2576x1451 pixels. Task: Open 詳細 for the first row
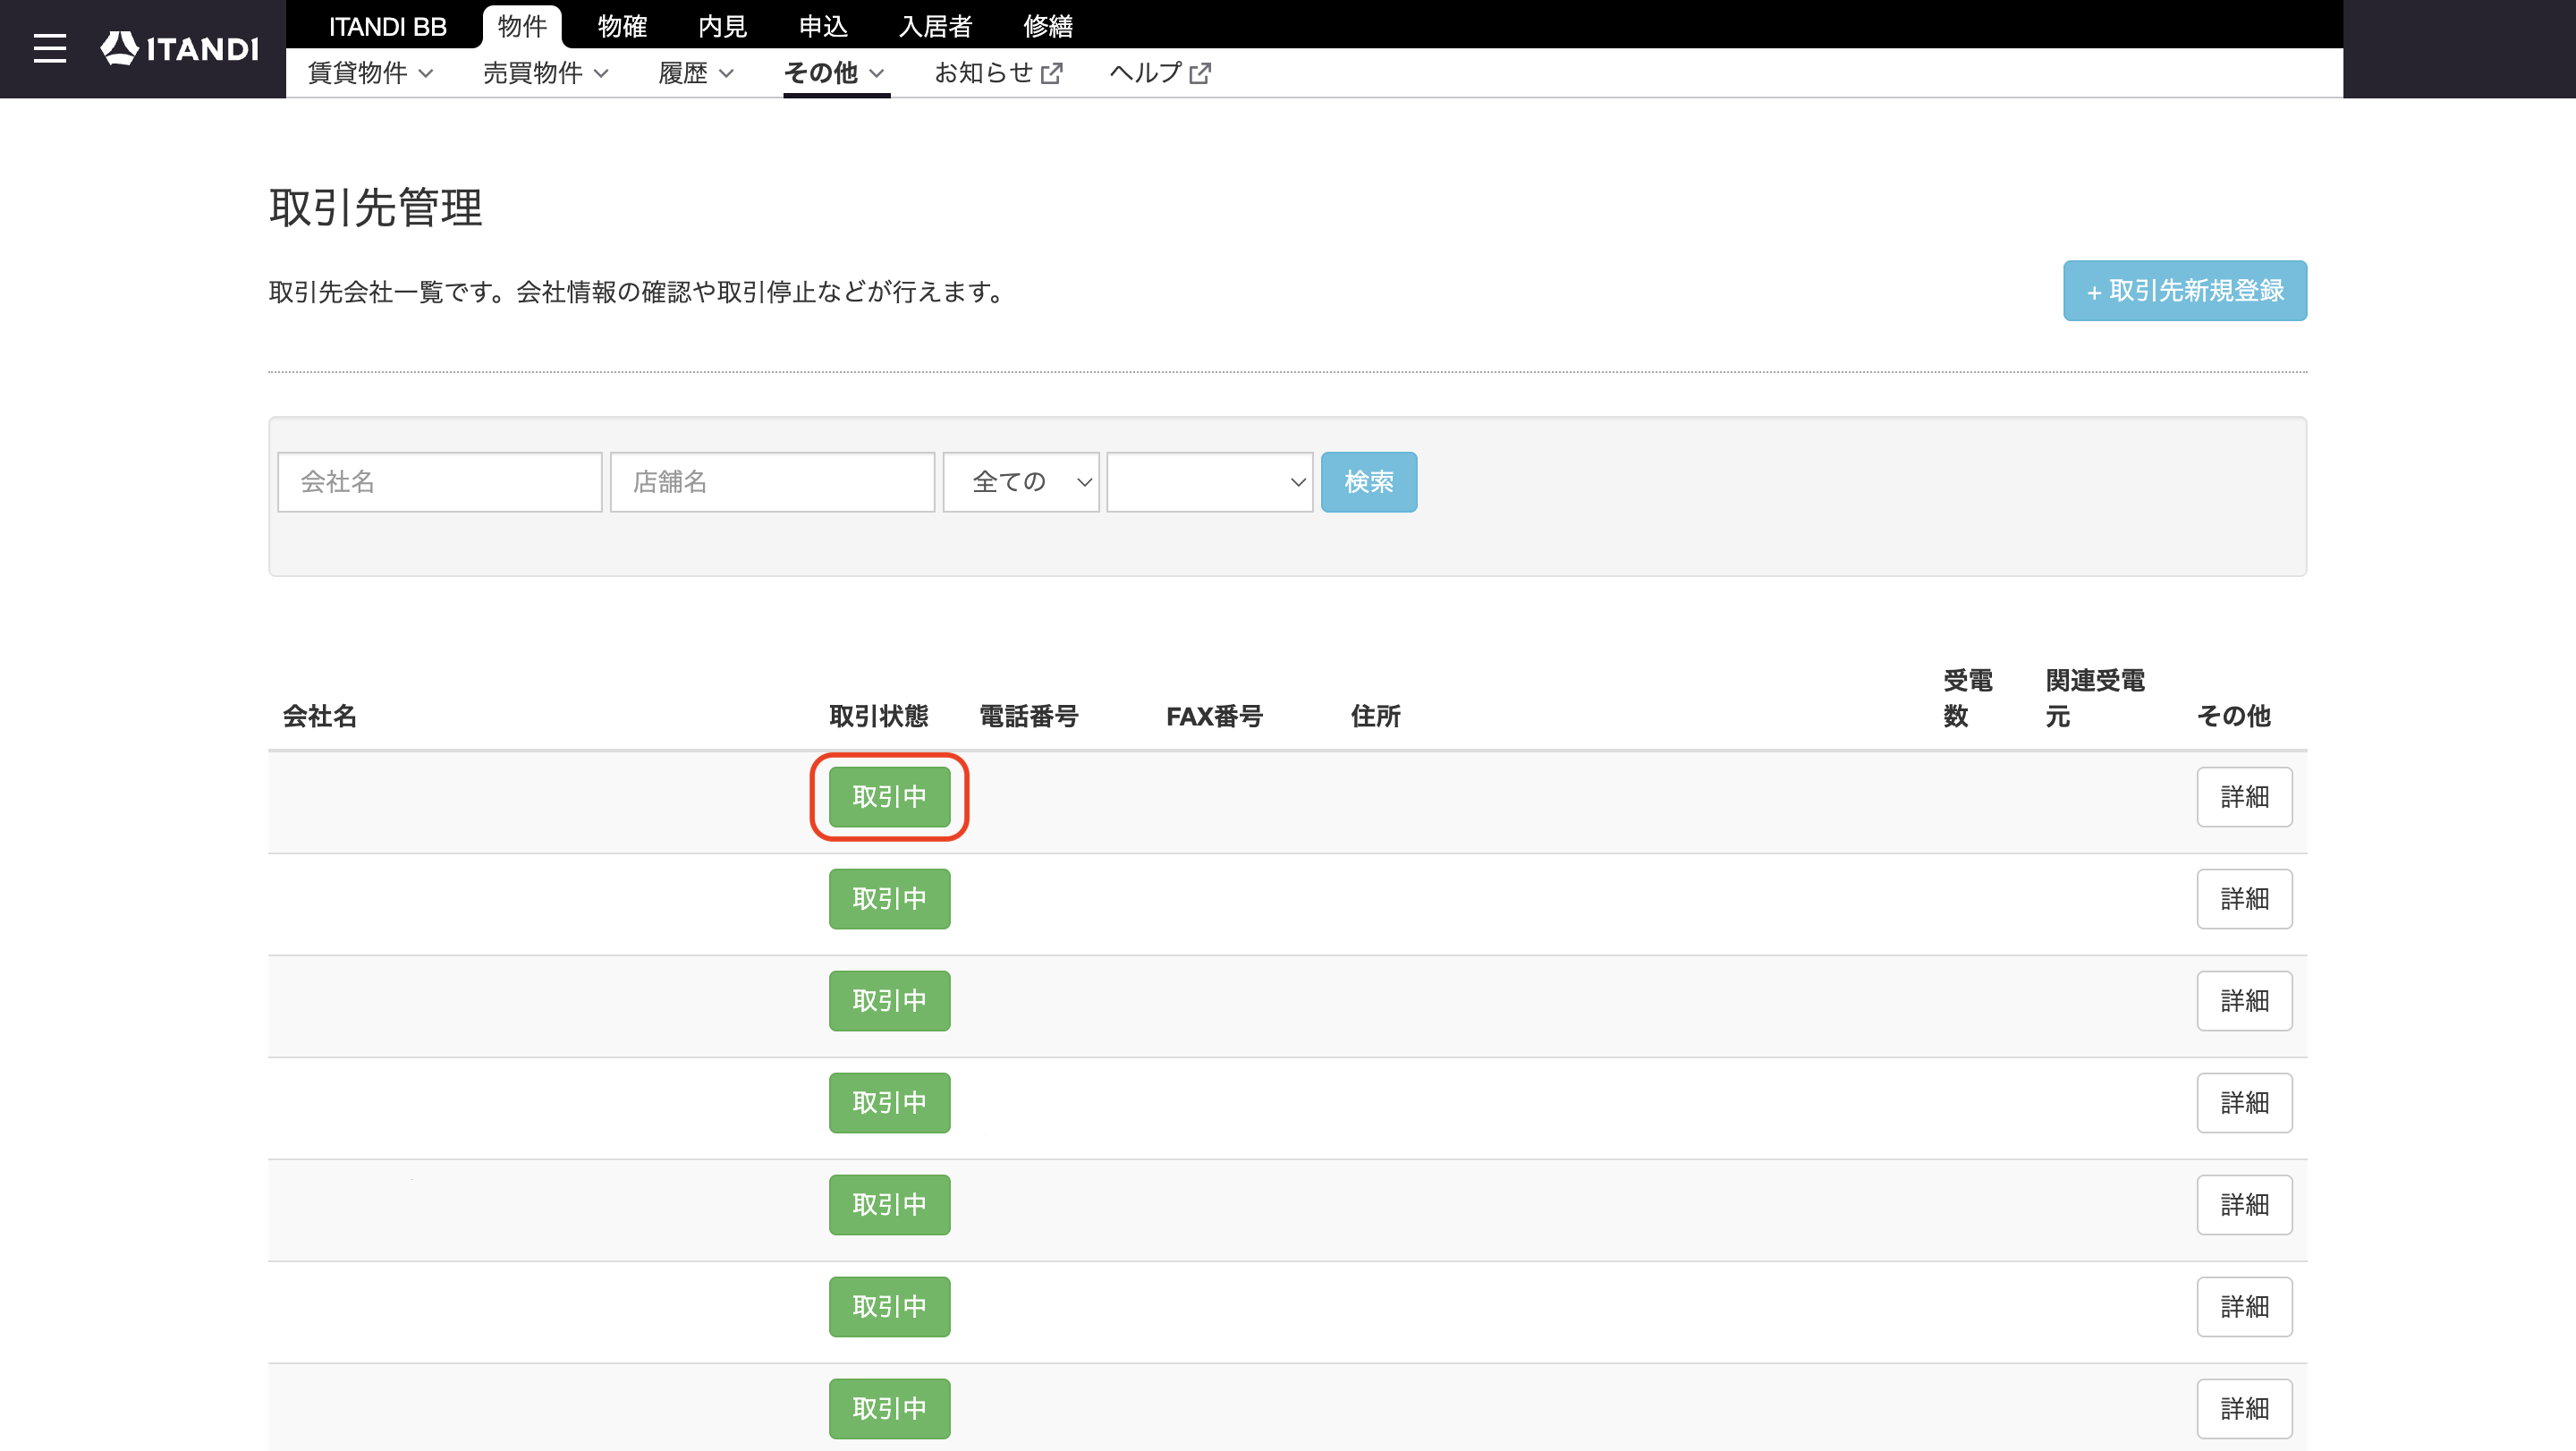click(x=2244, y=797)
